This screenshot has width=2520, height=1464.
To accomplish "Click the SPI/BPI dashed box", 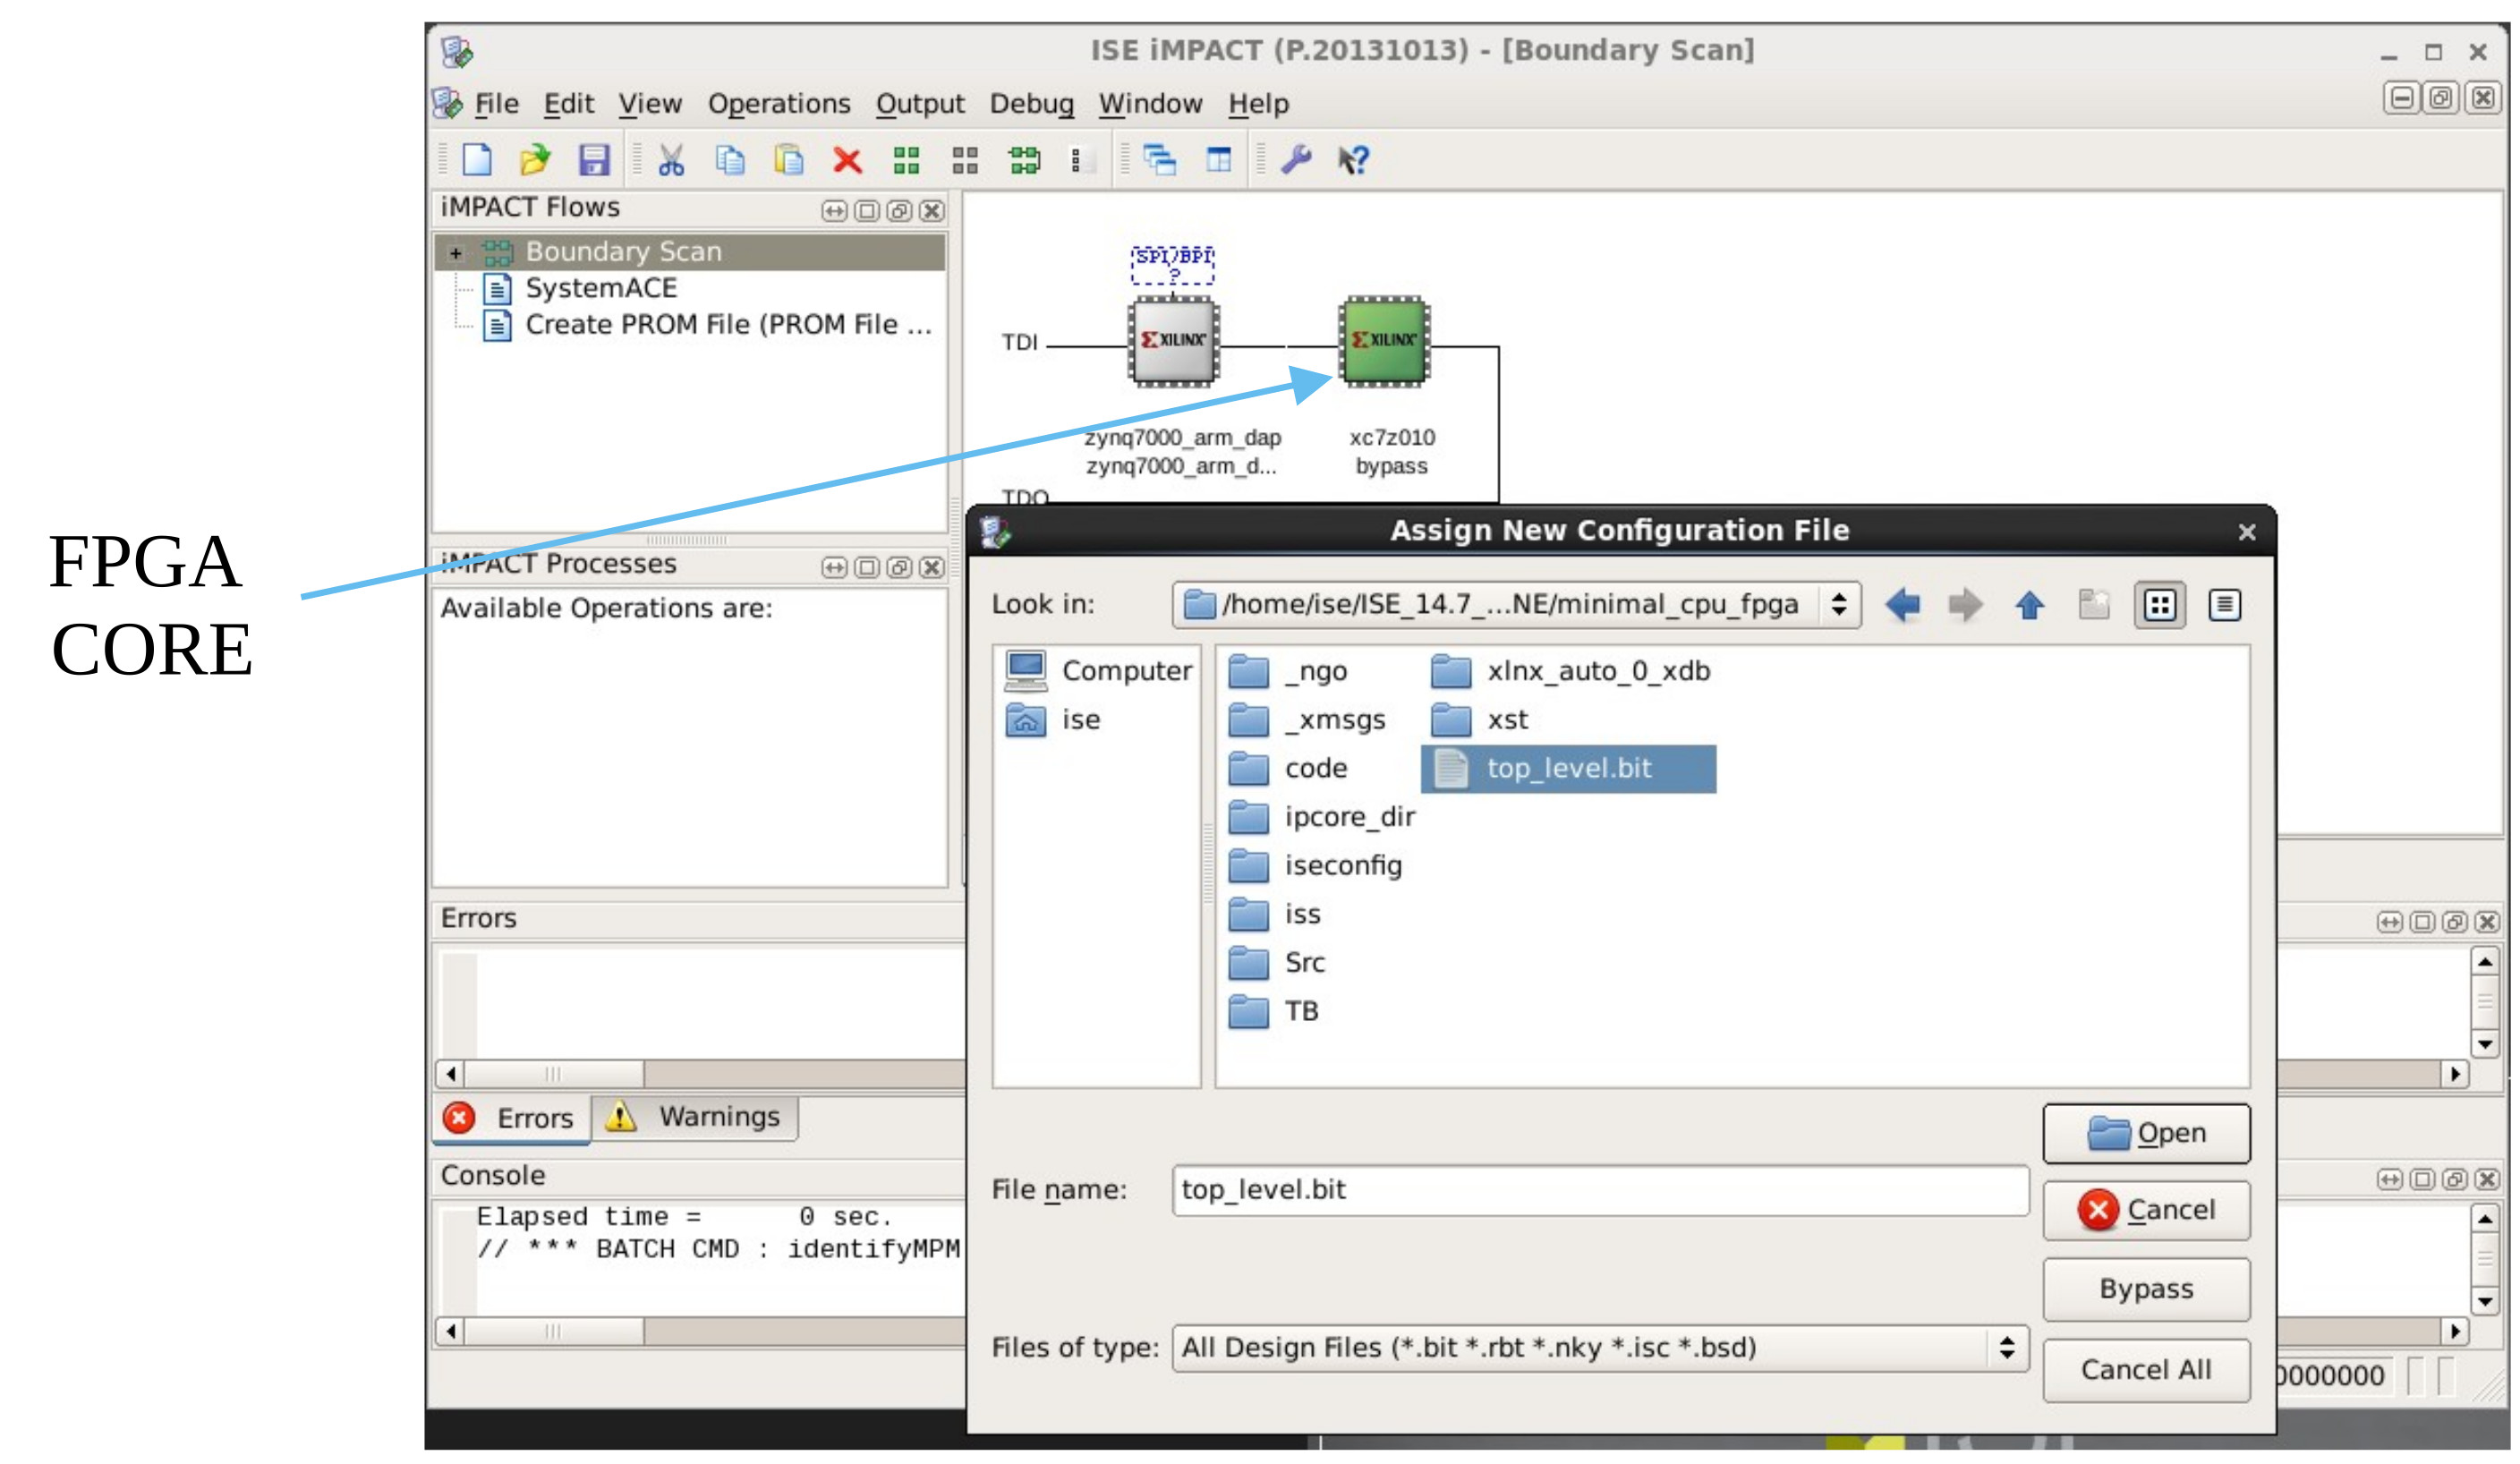I will coord(1173,265).
